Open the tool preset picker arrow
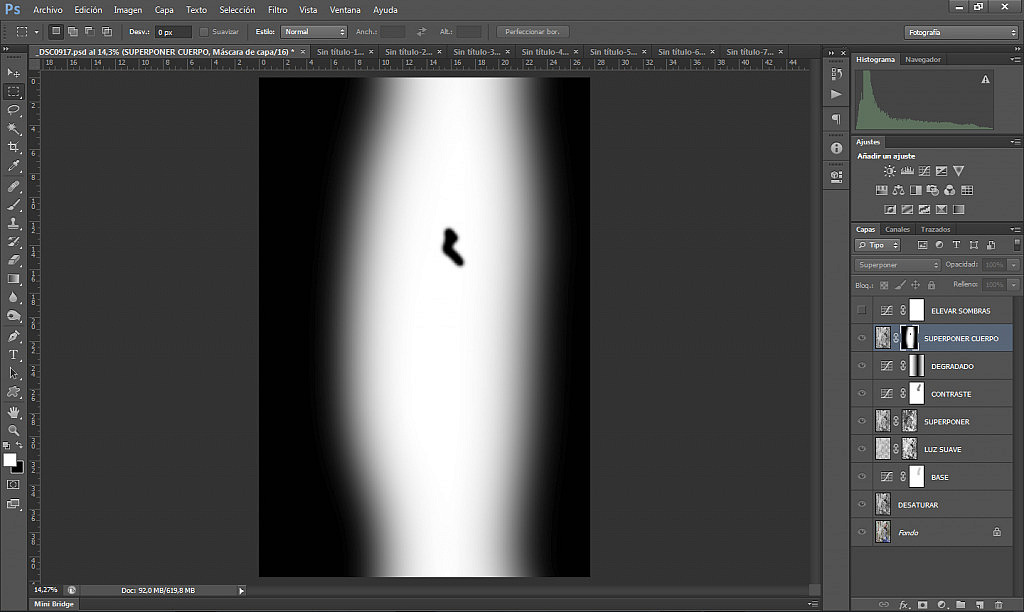This screenshot has width=1024, height=612. click(x=37, y=31)
